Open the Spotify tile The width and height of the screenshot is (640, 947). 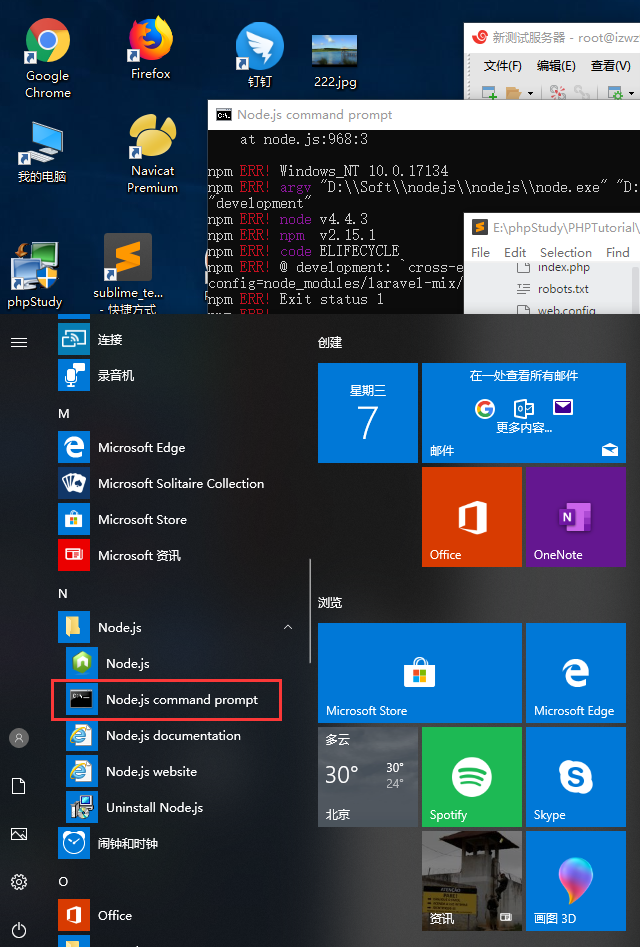(472, 777)
